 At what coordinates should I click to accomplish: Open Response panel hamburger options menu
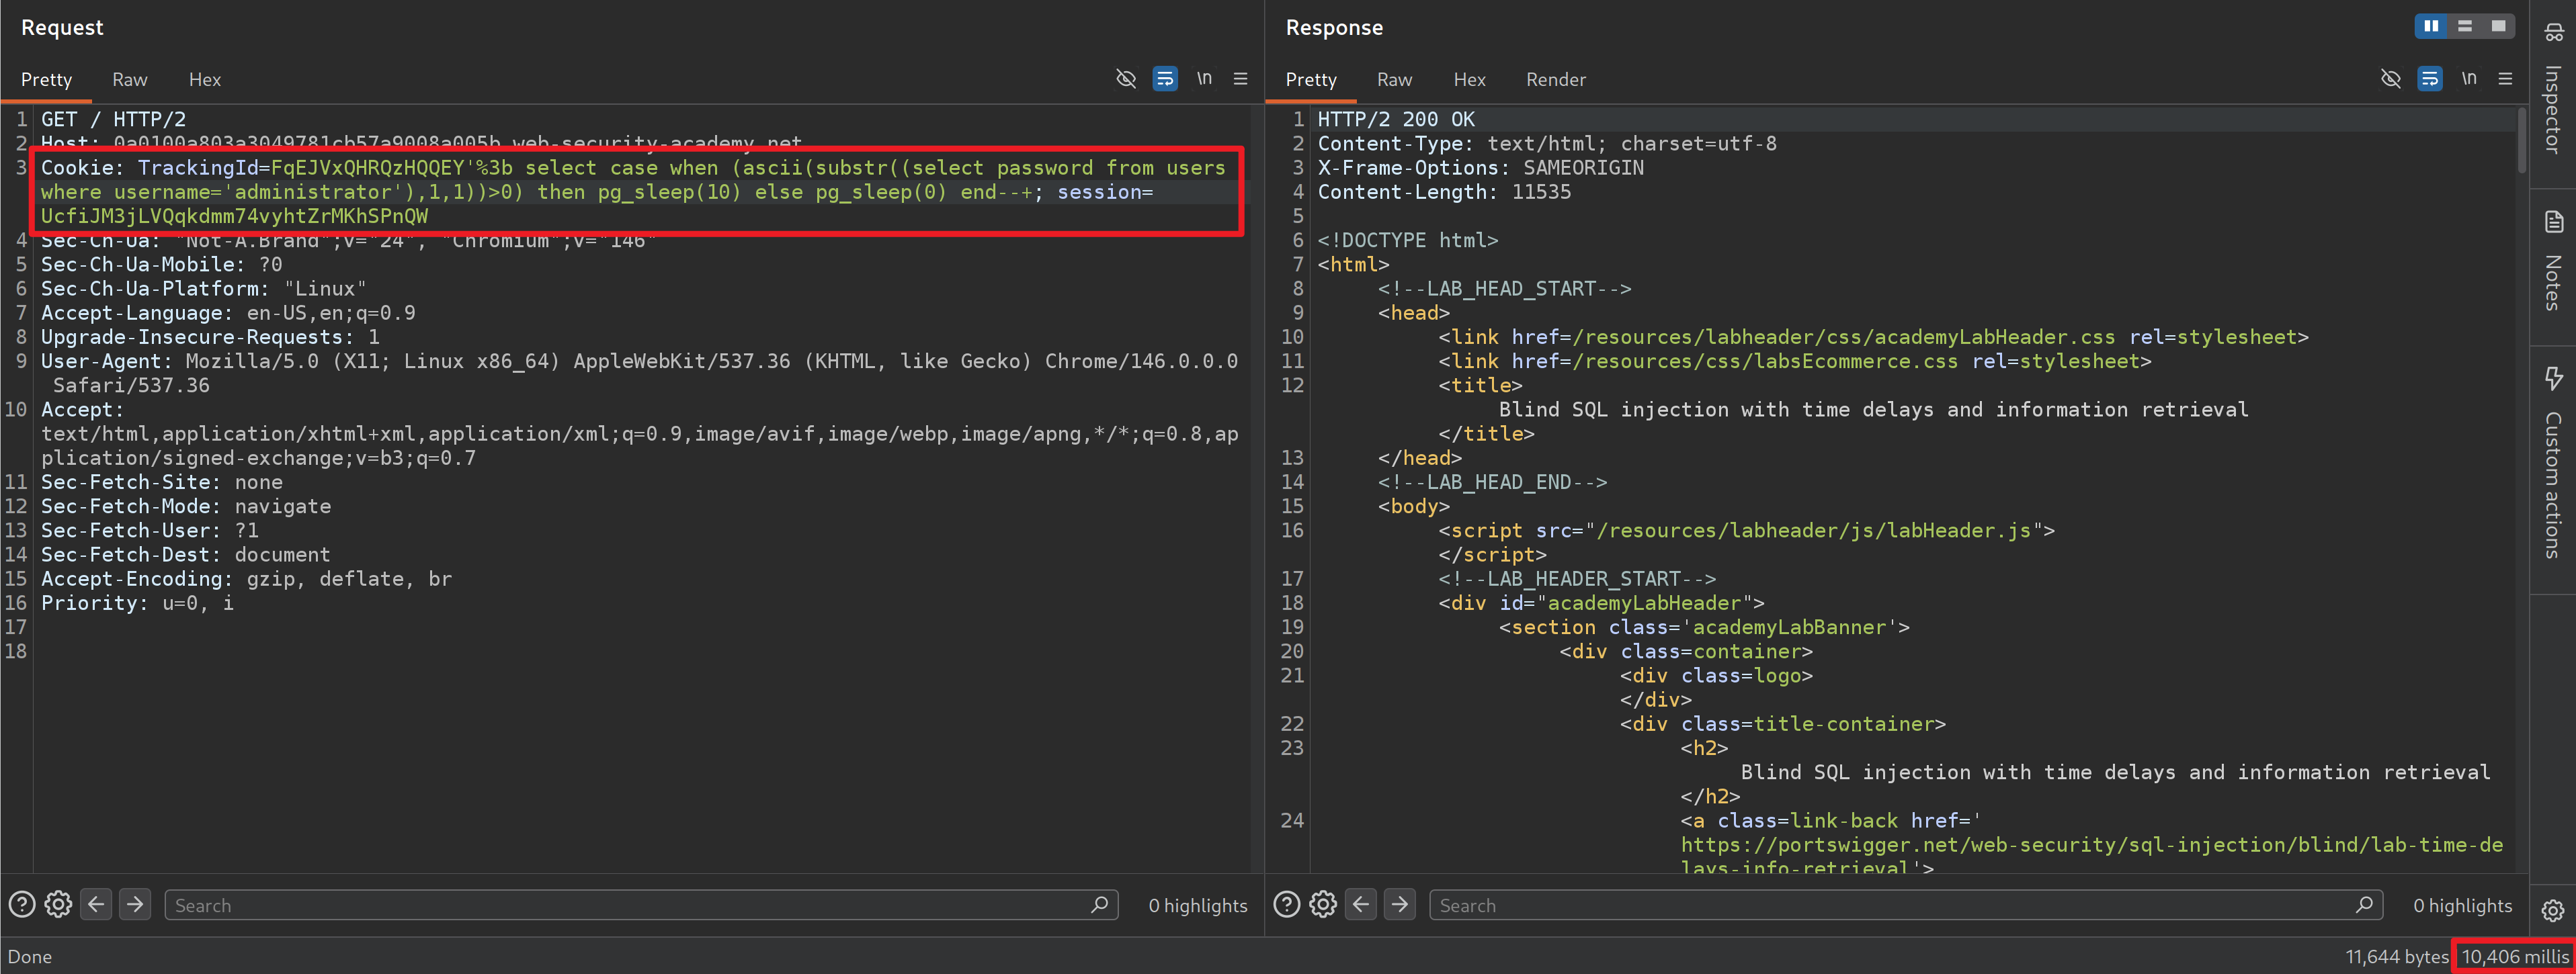2505,78
